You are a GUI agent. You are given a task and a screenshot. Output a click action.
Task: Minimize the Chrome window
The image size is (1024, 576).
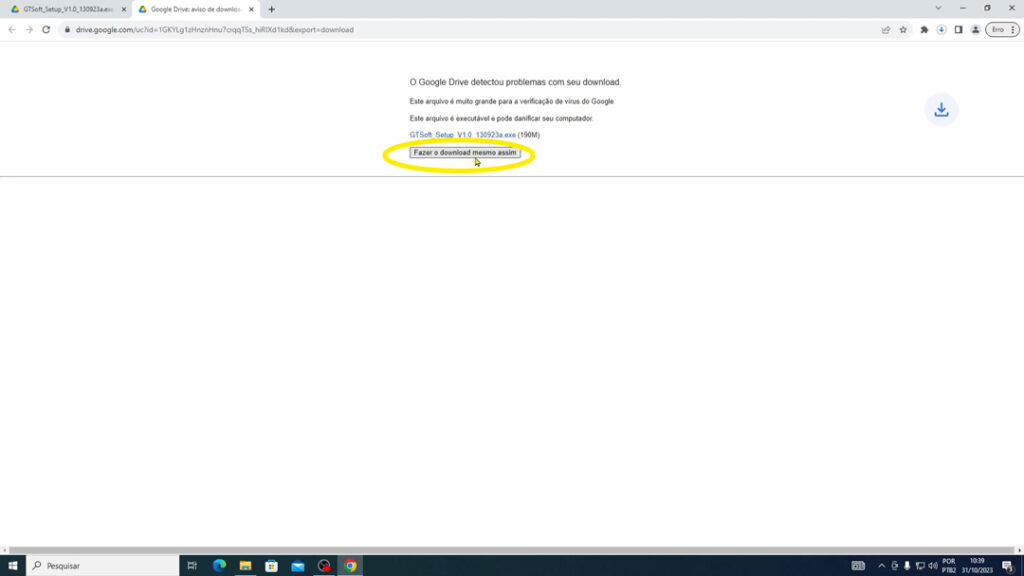[963, 8]
